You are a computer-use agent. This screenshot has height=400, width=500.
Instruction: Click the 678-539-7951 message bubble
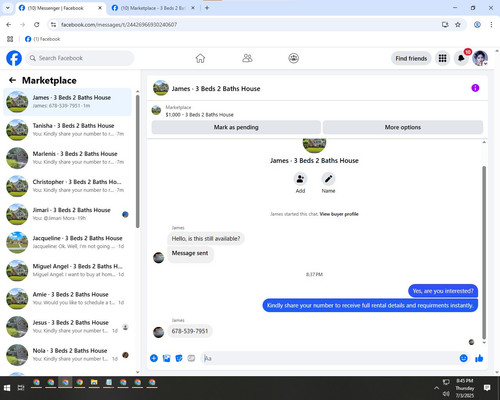(x=190, y=331)
